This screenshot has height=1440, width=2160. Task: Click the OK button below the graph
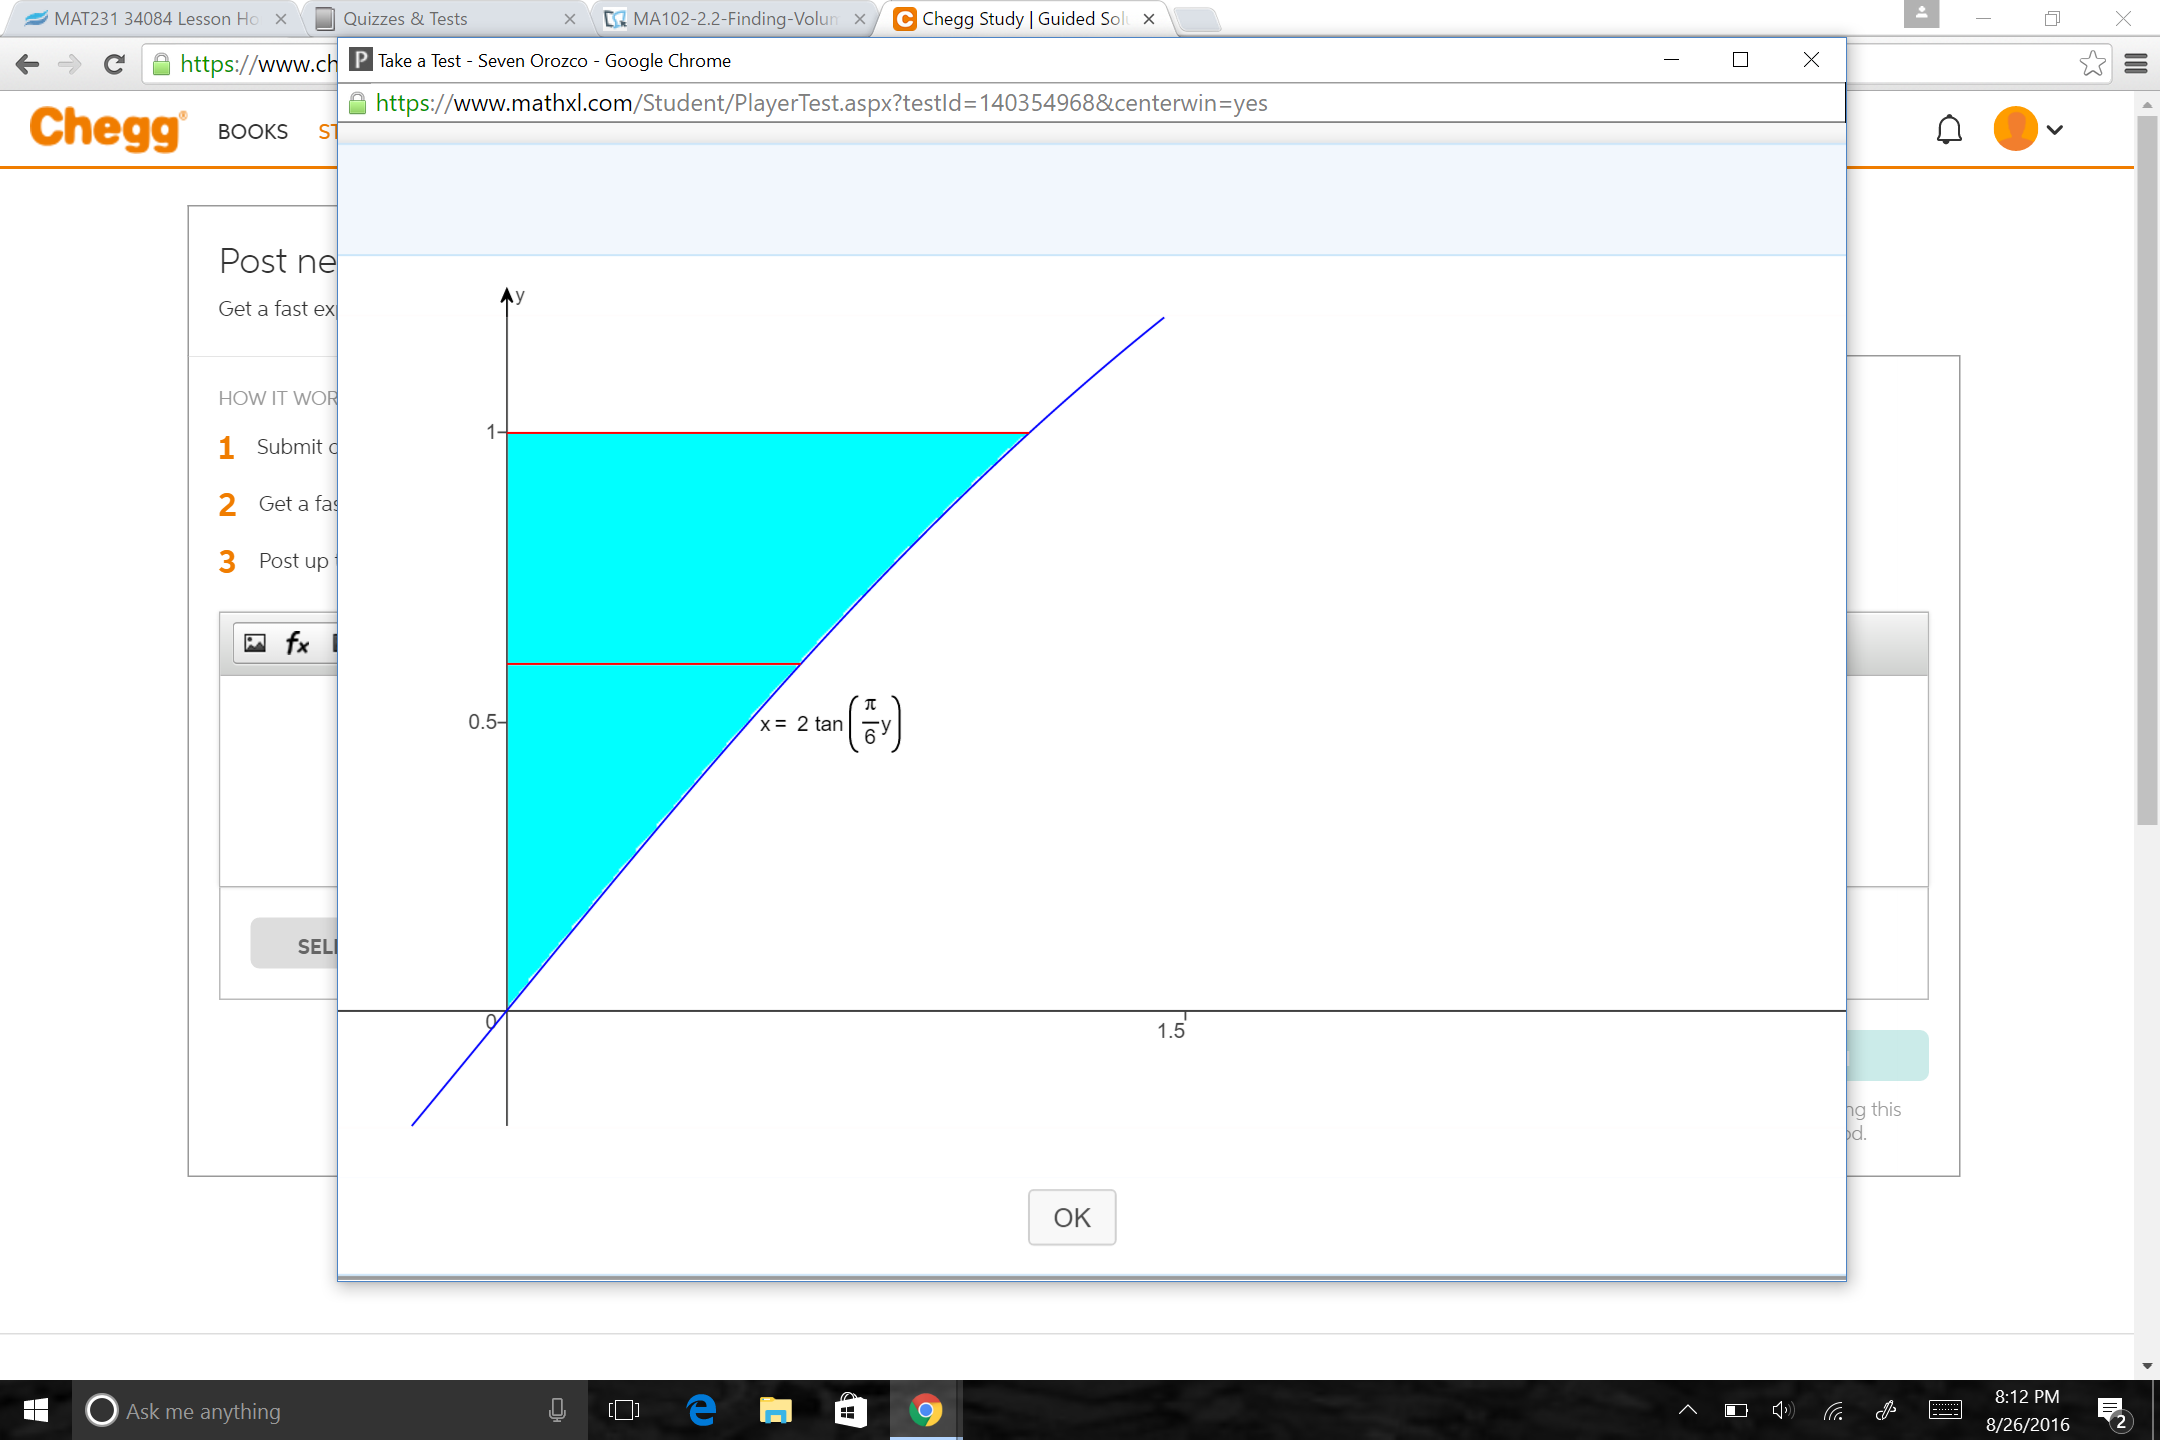[1071, 1217]
